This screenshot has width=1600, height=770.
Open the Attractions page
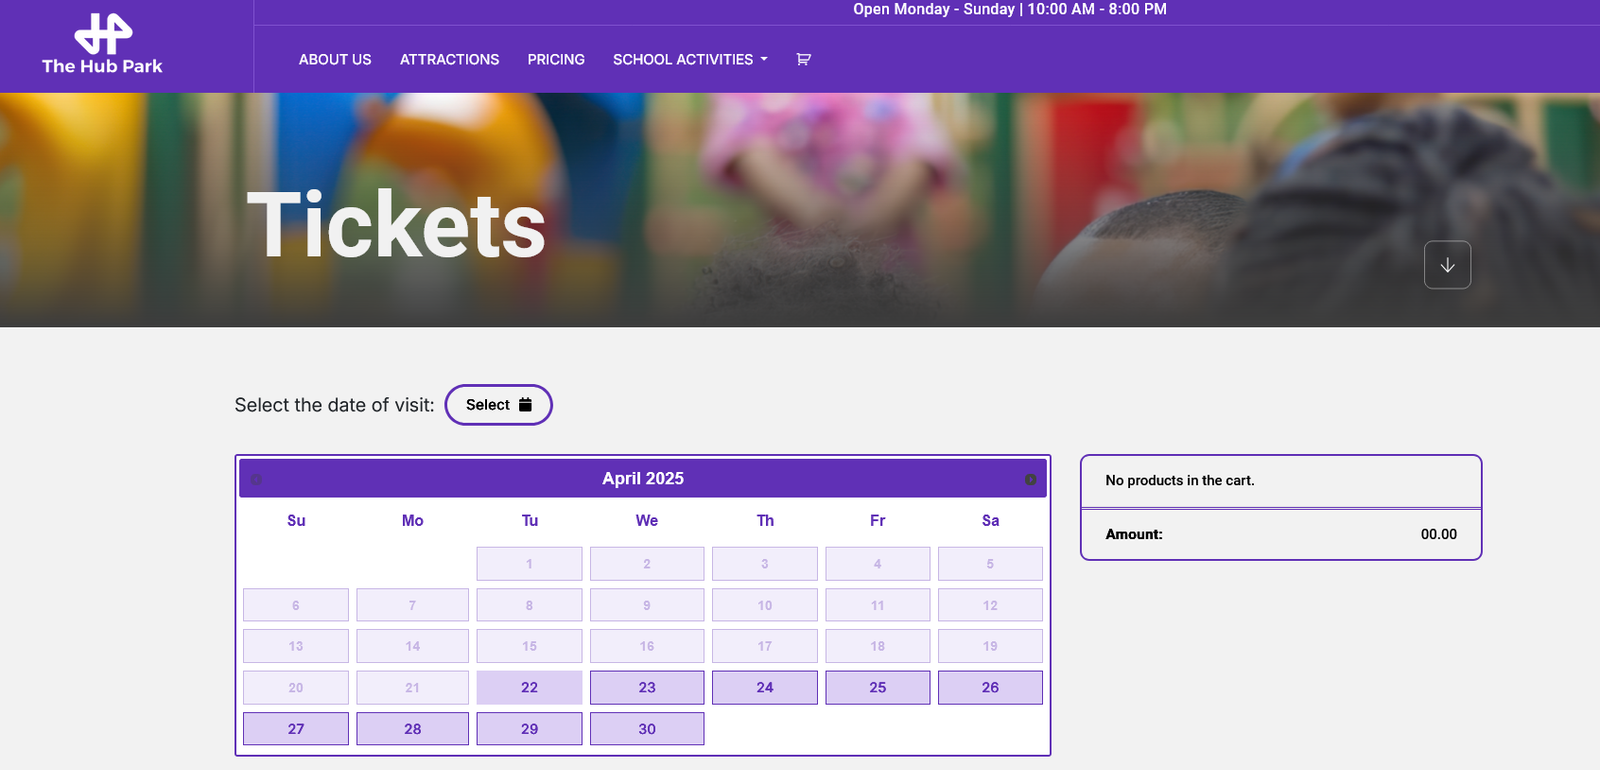click(x=449, y=60)
